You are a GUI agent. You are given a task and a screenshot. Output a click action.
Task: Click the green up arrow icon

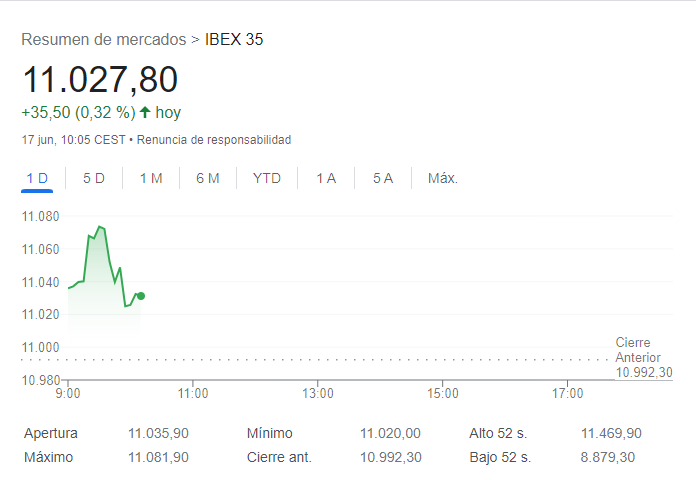[145, 112]
